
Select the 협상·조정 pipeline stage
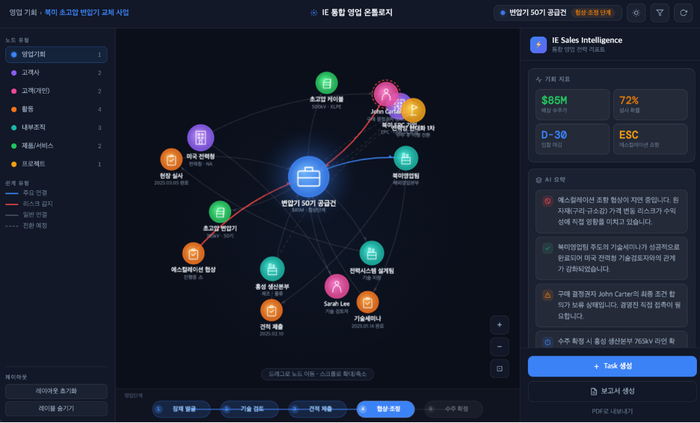pyautogui.click(x=385, y=409)
